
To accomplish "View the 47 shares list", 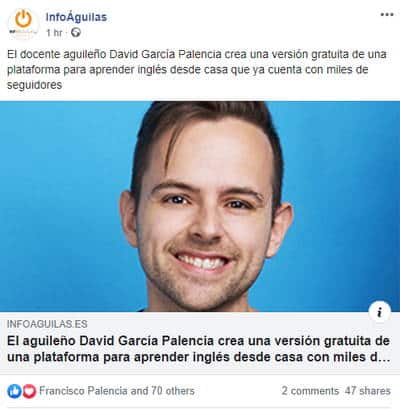I will [368, 391].
